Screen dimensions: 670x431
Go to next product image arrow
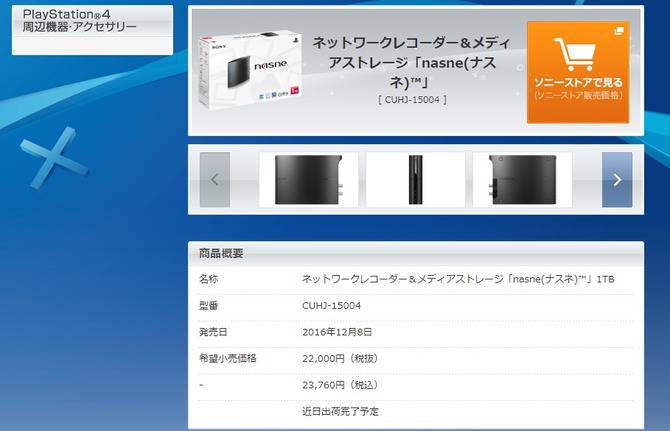pyautogui.click(x=617, y=180)
